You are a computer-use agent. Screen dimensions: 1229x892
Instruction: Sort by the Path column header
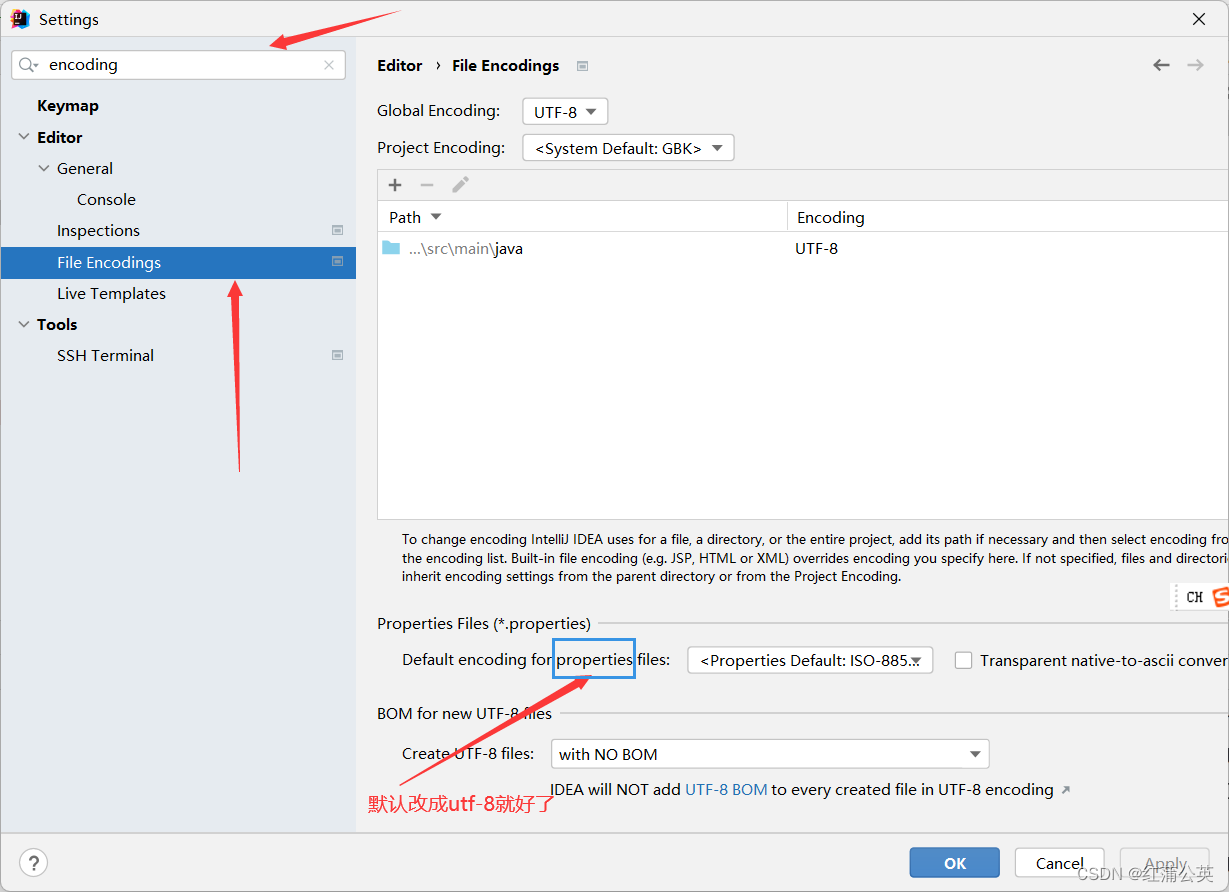pos(582,217)
